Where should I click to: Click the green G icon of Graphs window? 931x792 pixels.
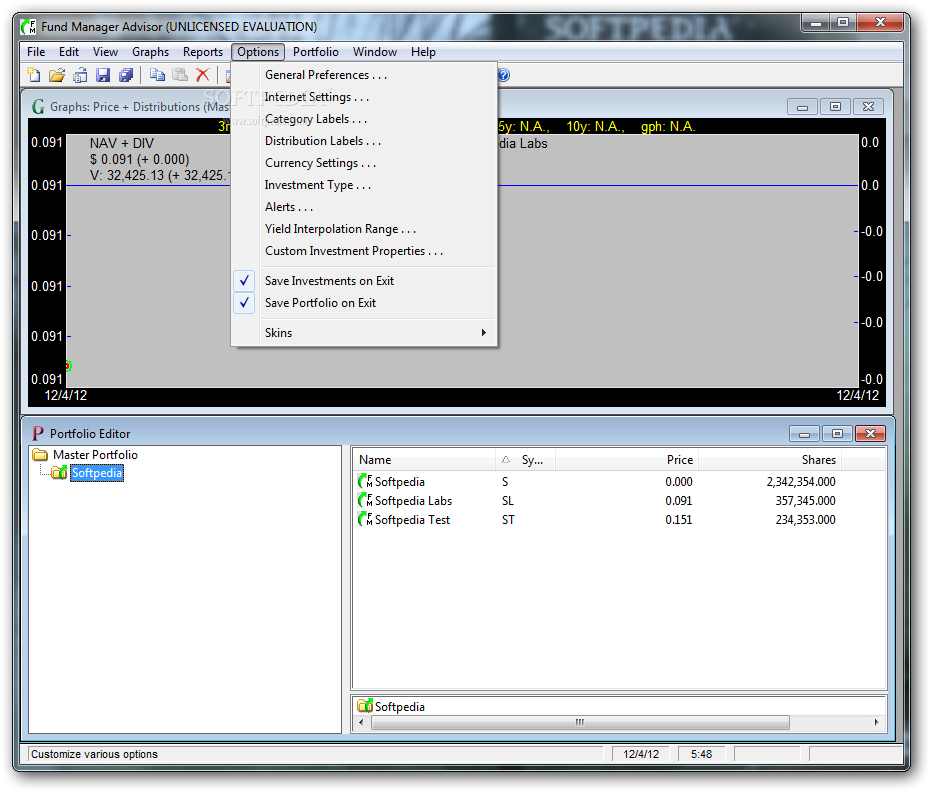[x=39, y=107]
